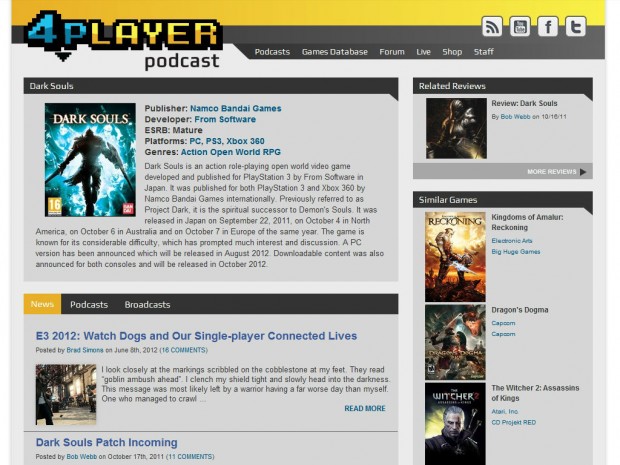Filter by Xbox 360 platform link

246,141
